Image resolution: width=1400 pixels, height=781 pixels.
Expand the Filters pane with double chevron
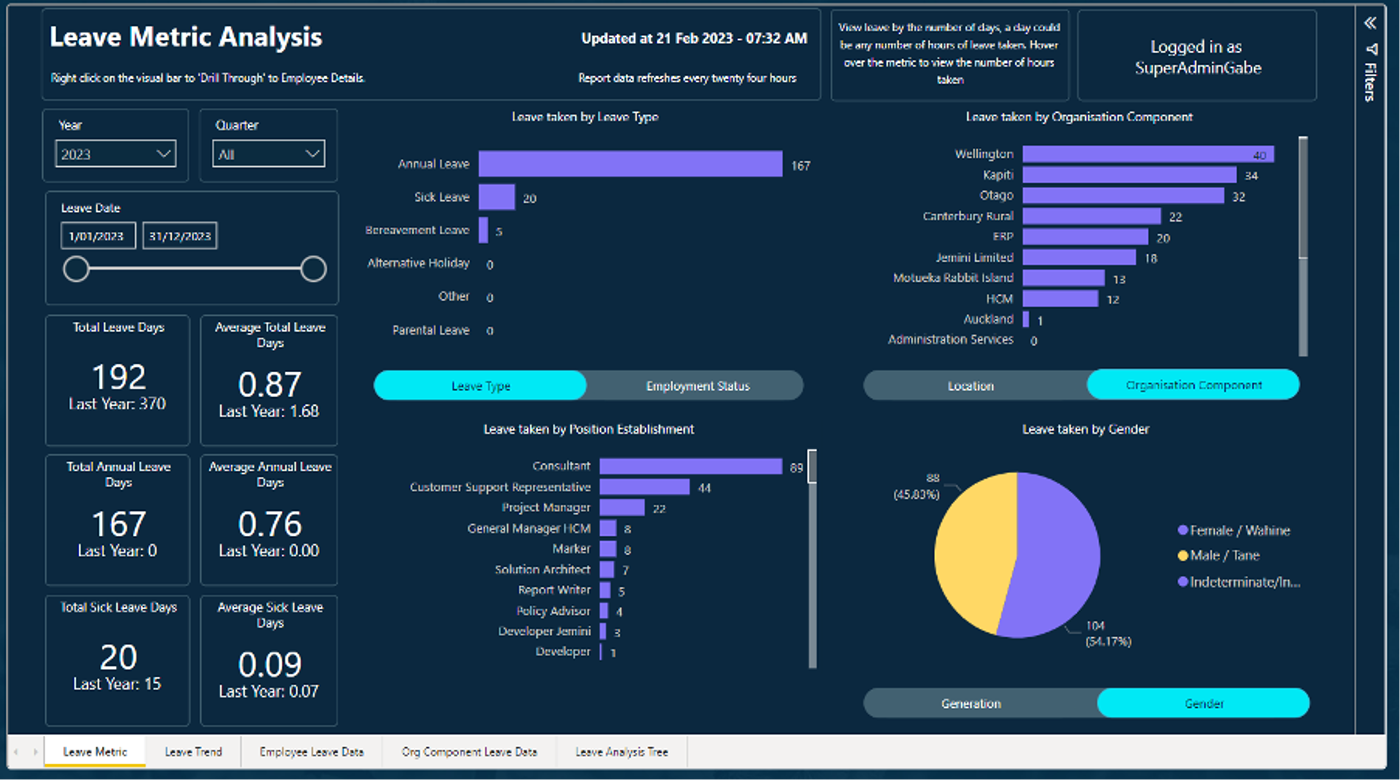coord(1369,23)
